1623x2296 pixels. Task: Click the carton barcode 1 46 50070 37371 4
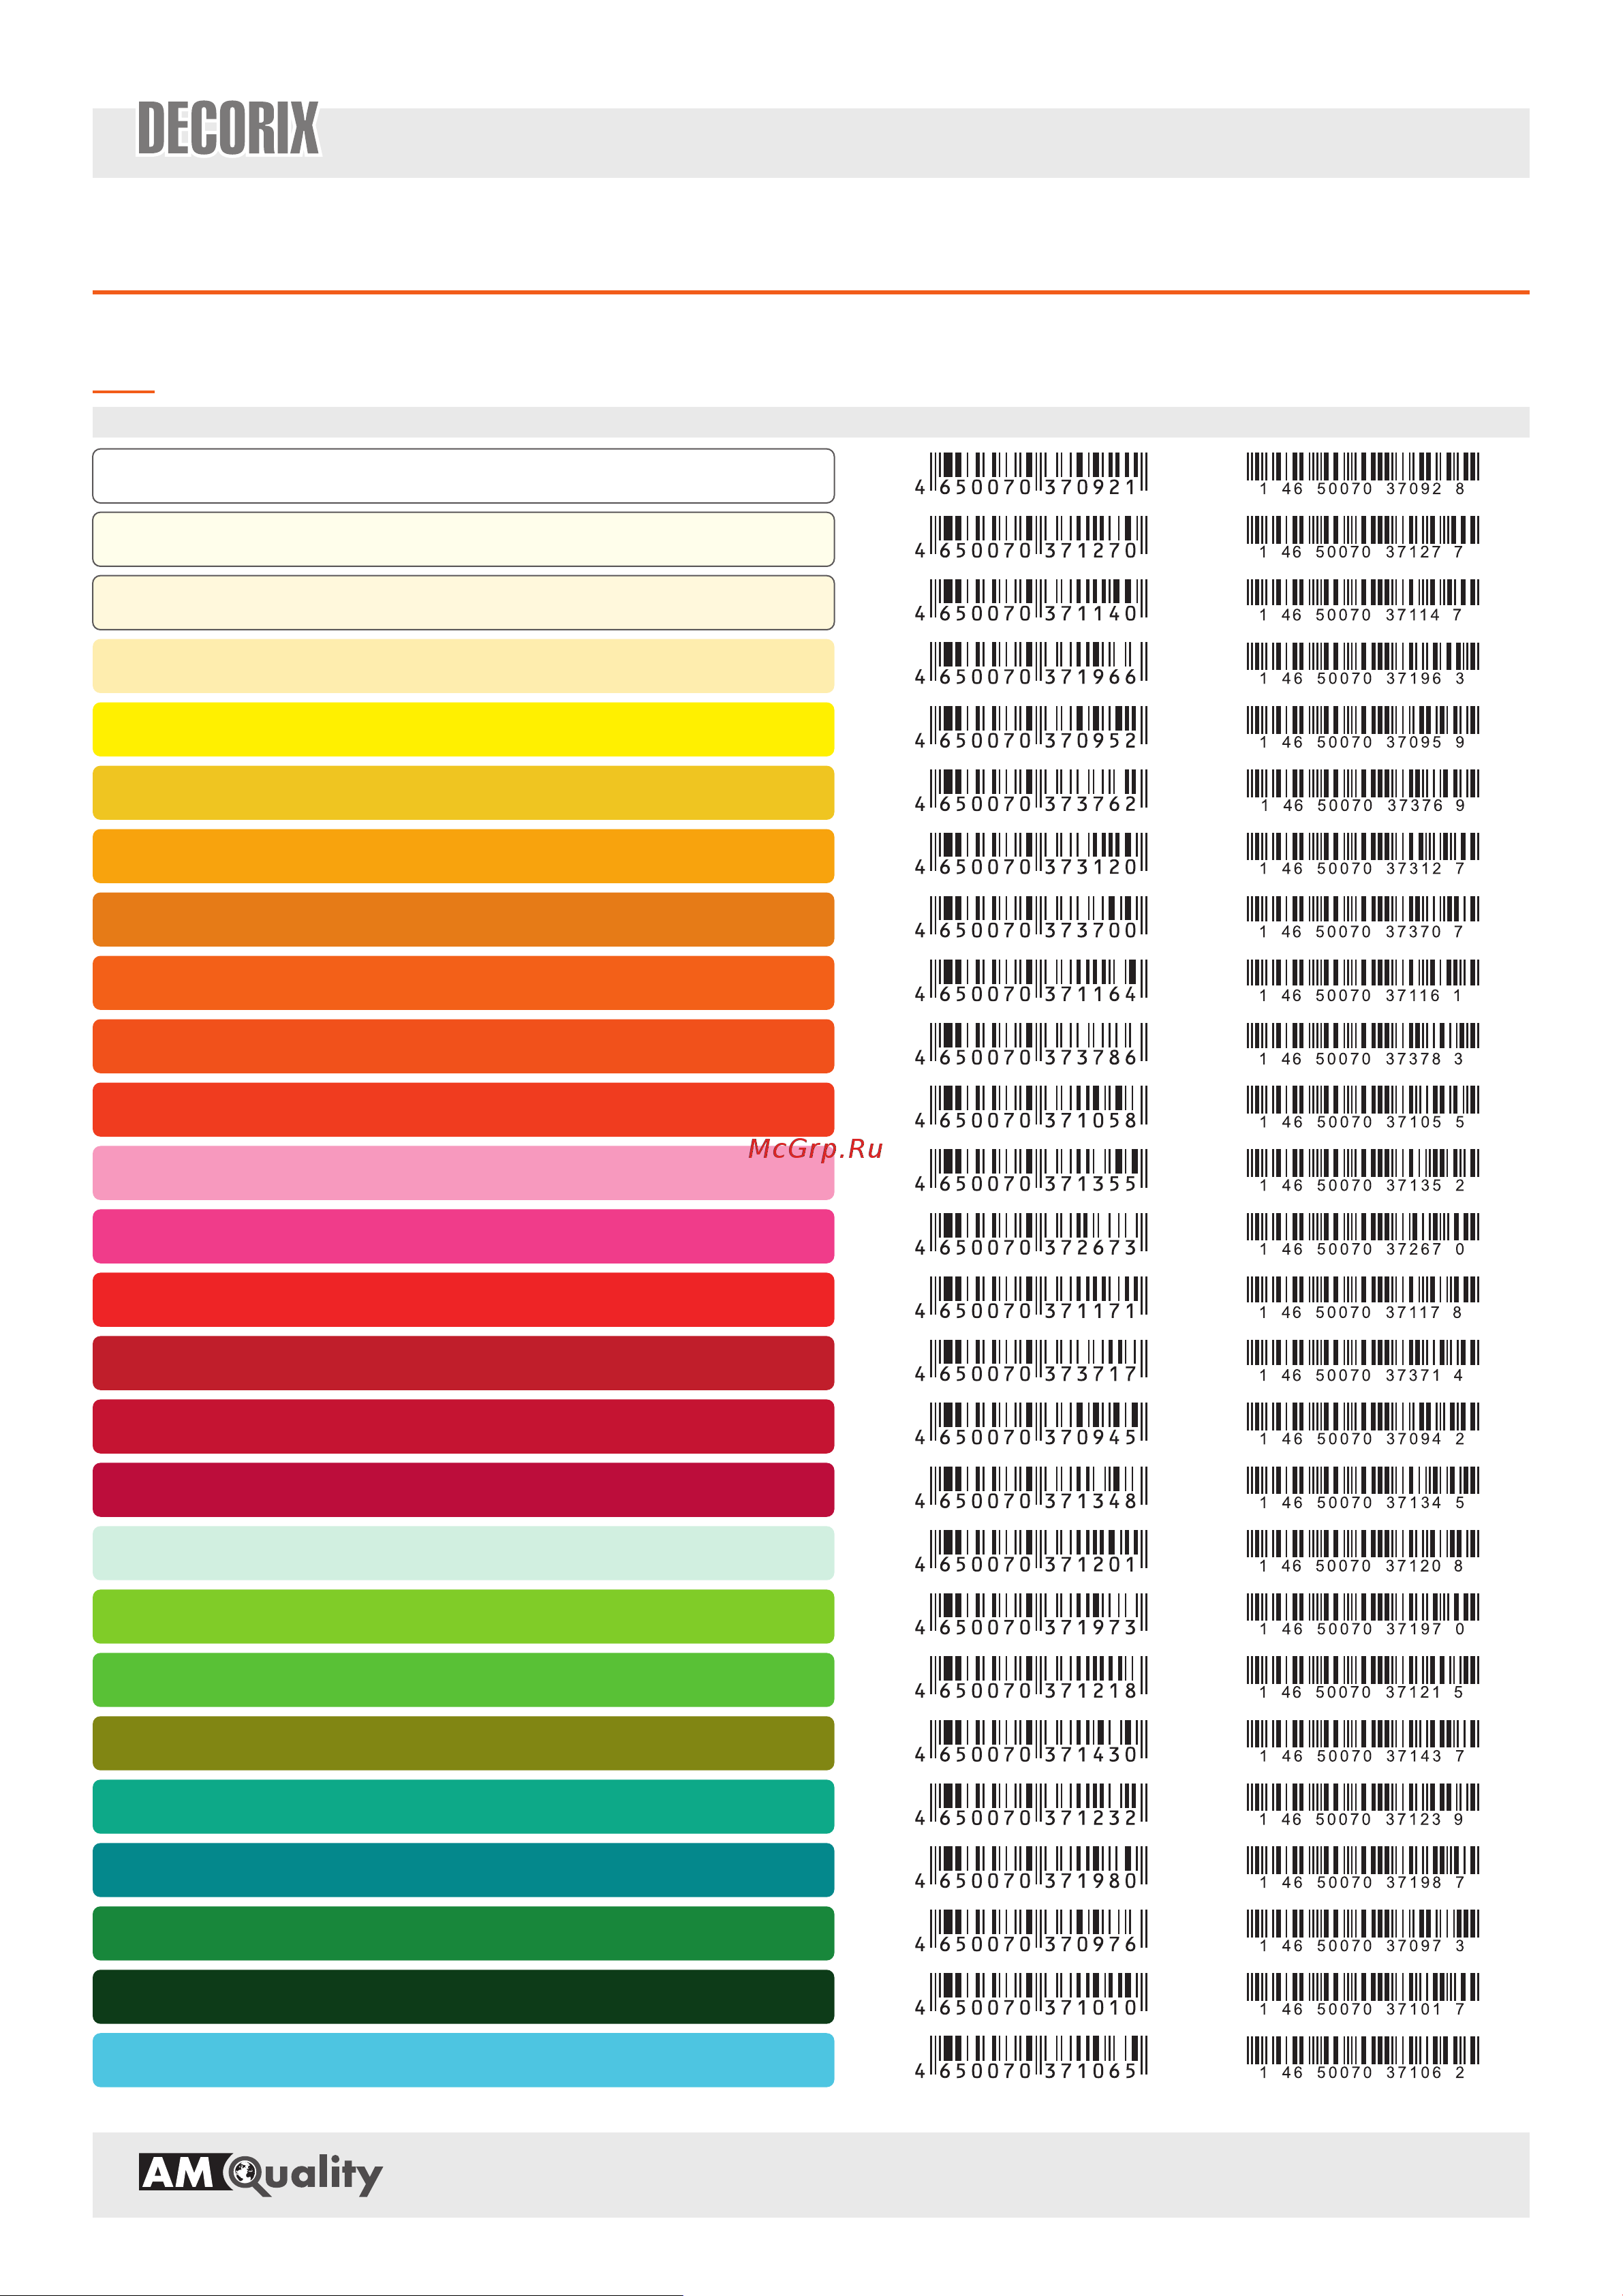[1362, 1362]
